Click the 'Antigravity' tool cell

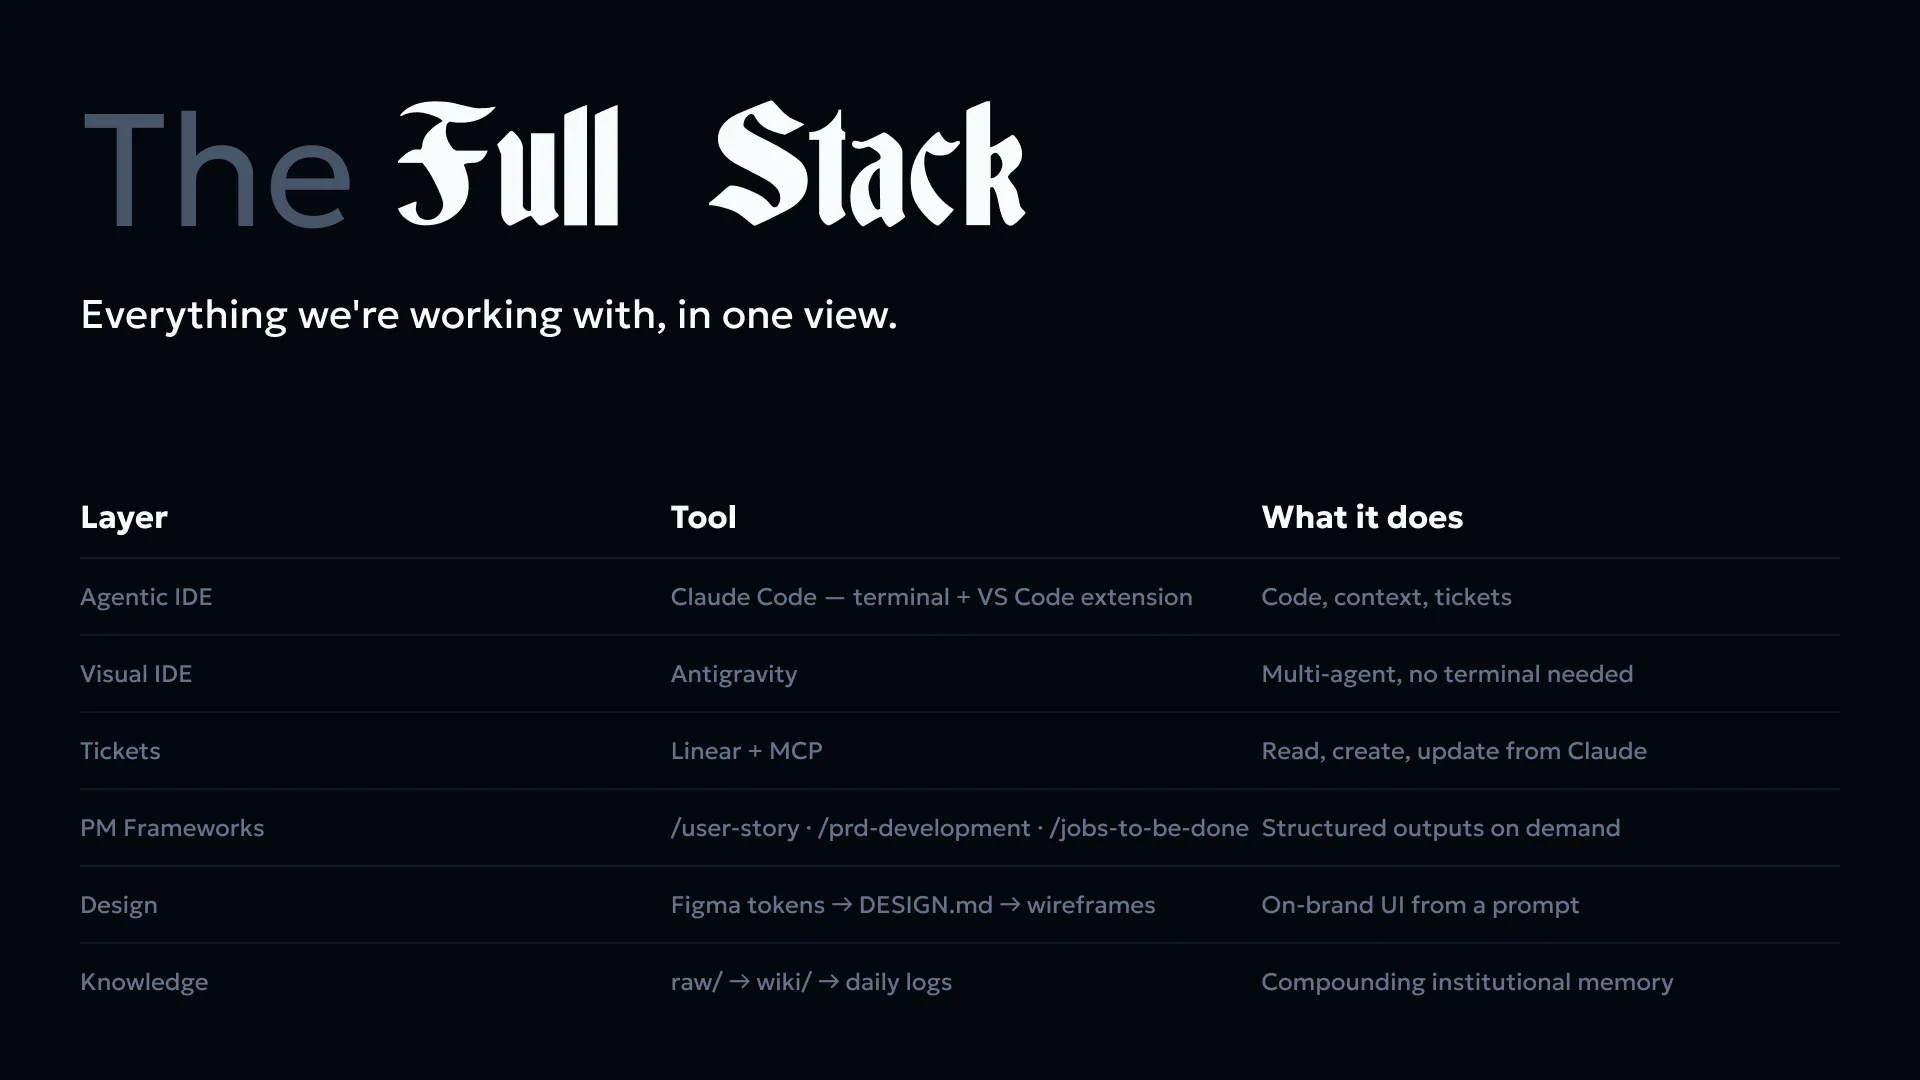pos(734,675)
